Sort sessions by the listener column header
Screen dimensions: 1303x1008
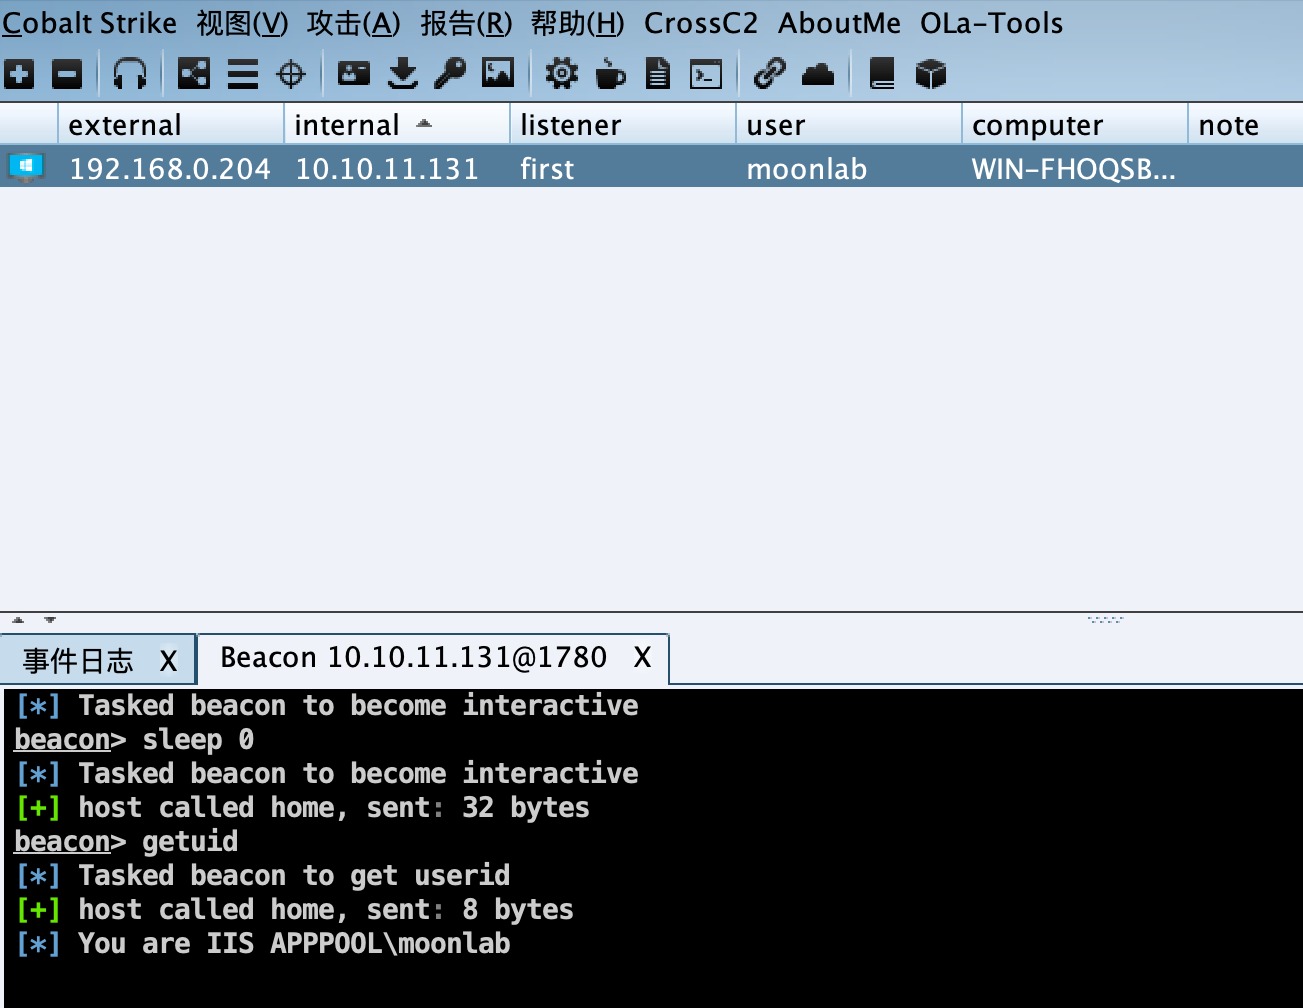tap(570, 125)
